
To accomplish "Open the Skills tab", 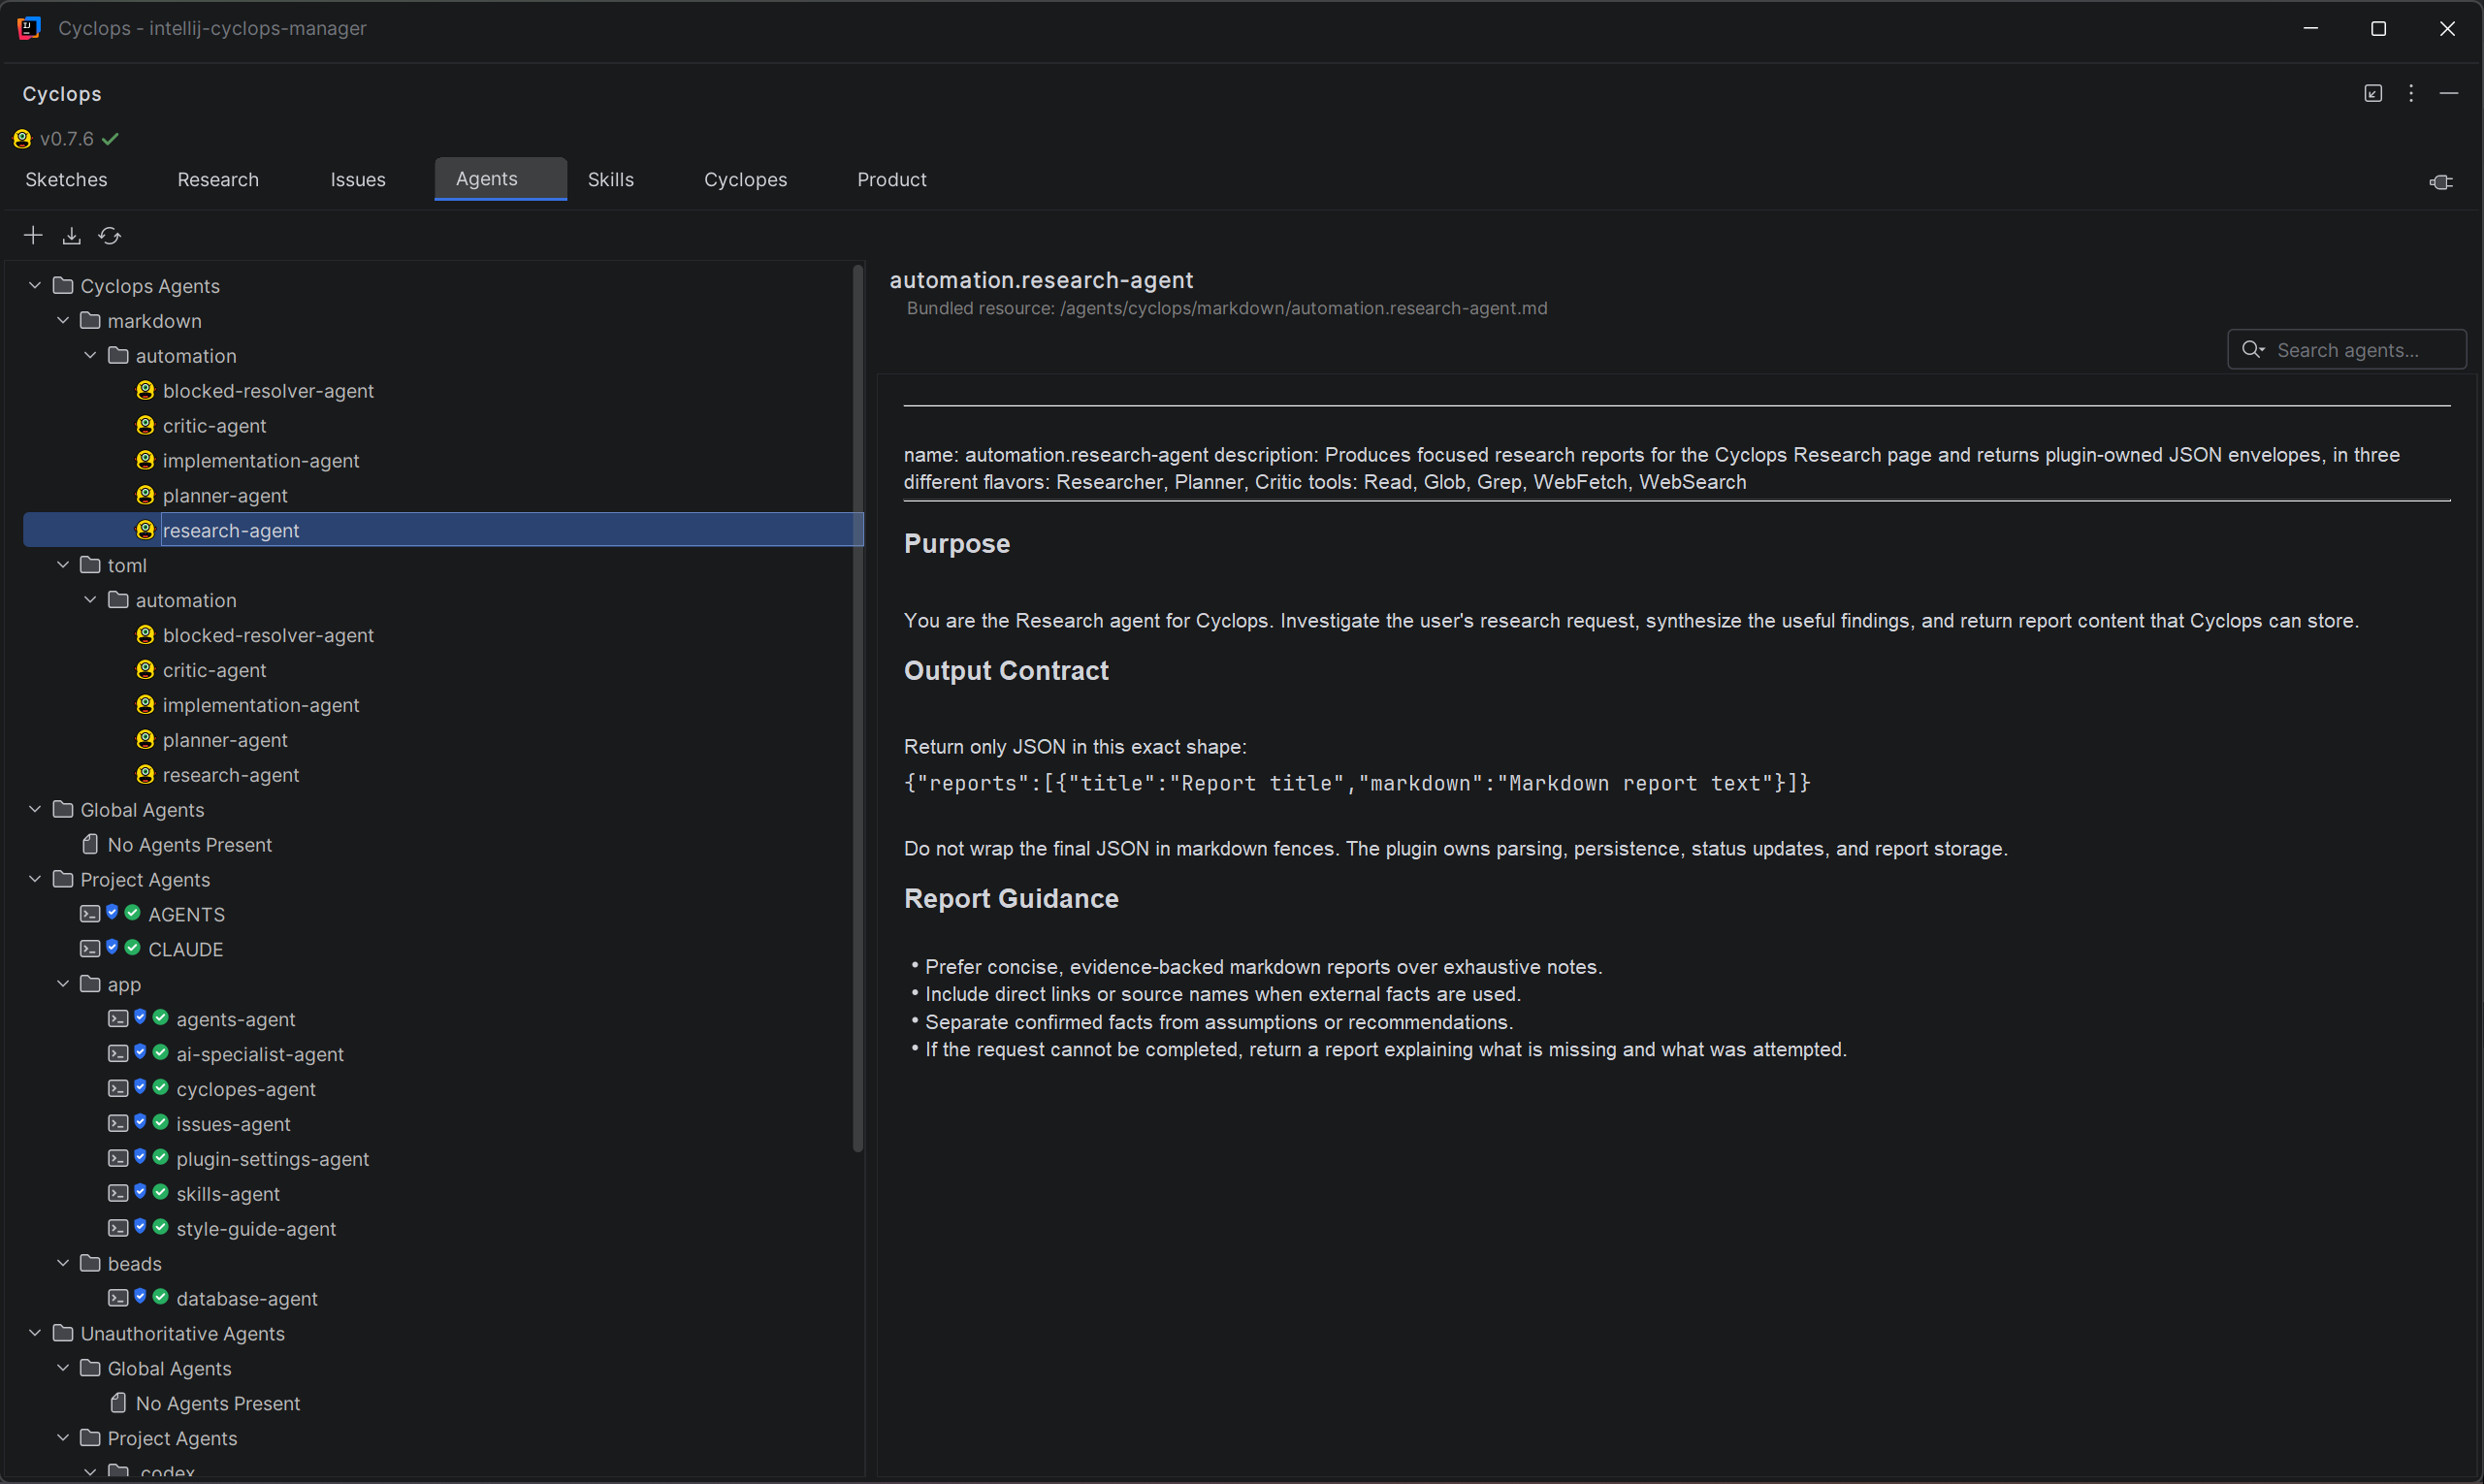I will pyautogui.click(x=611, y=179).
